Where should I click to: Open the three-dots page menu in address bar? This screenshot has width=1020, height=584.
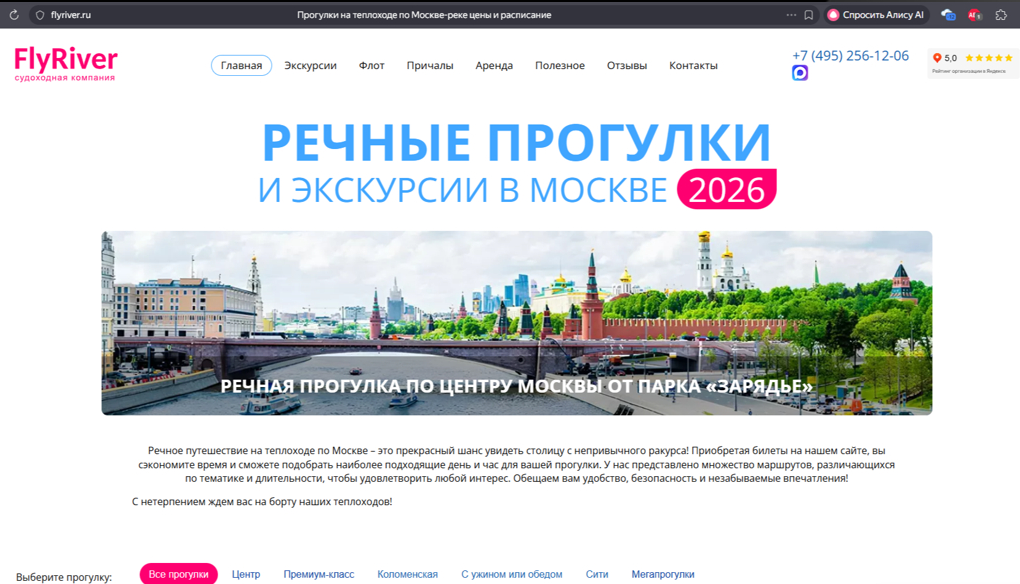791,15
